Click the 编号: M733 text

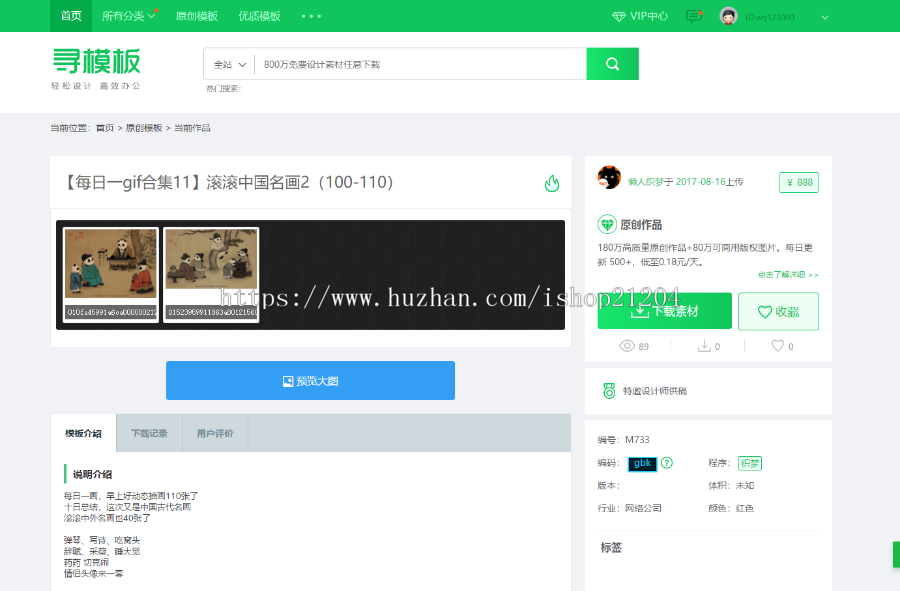[623, 440]
